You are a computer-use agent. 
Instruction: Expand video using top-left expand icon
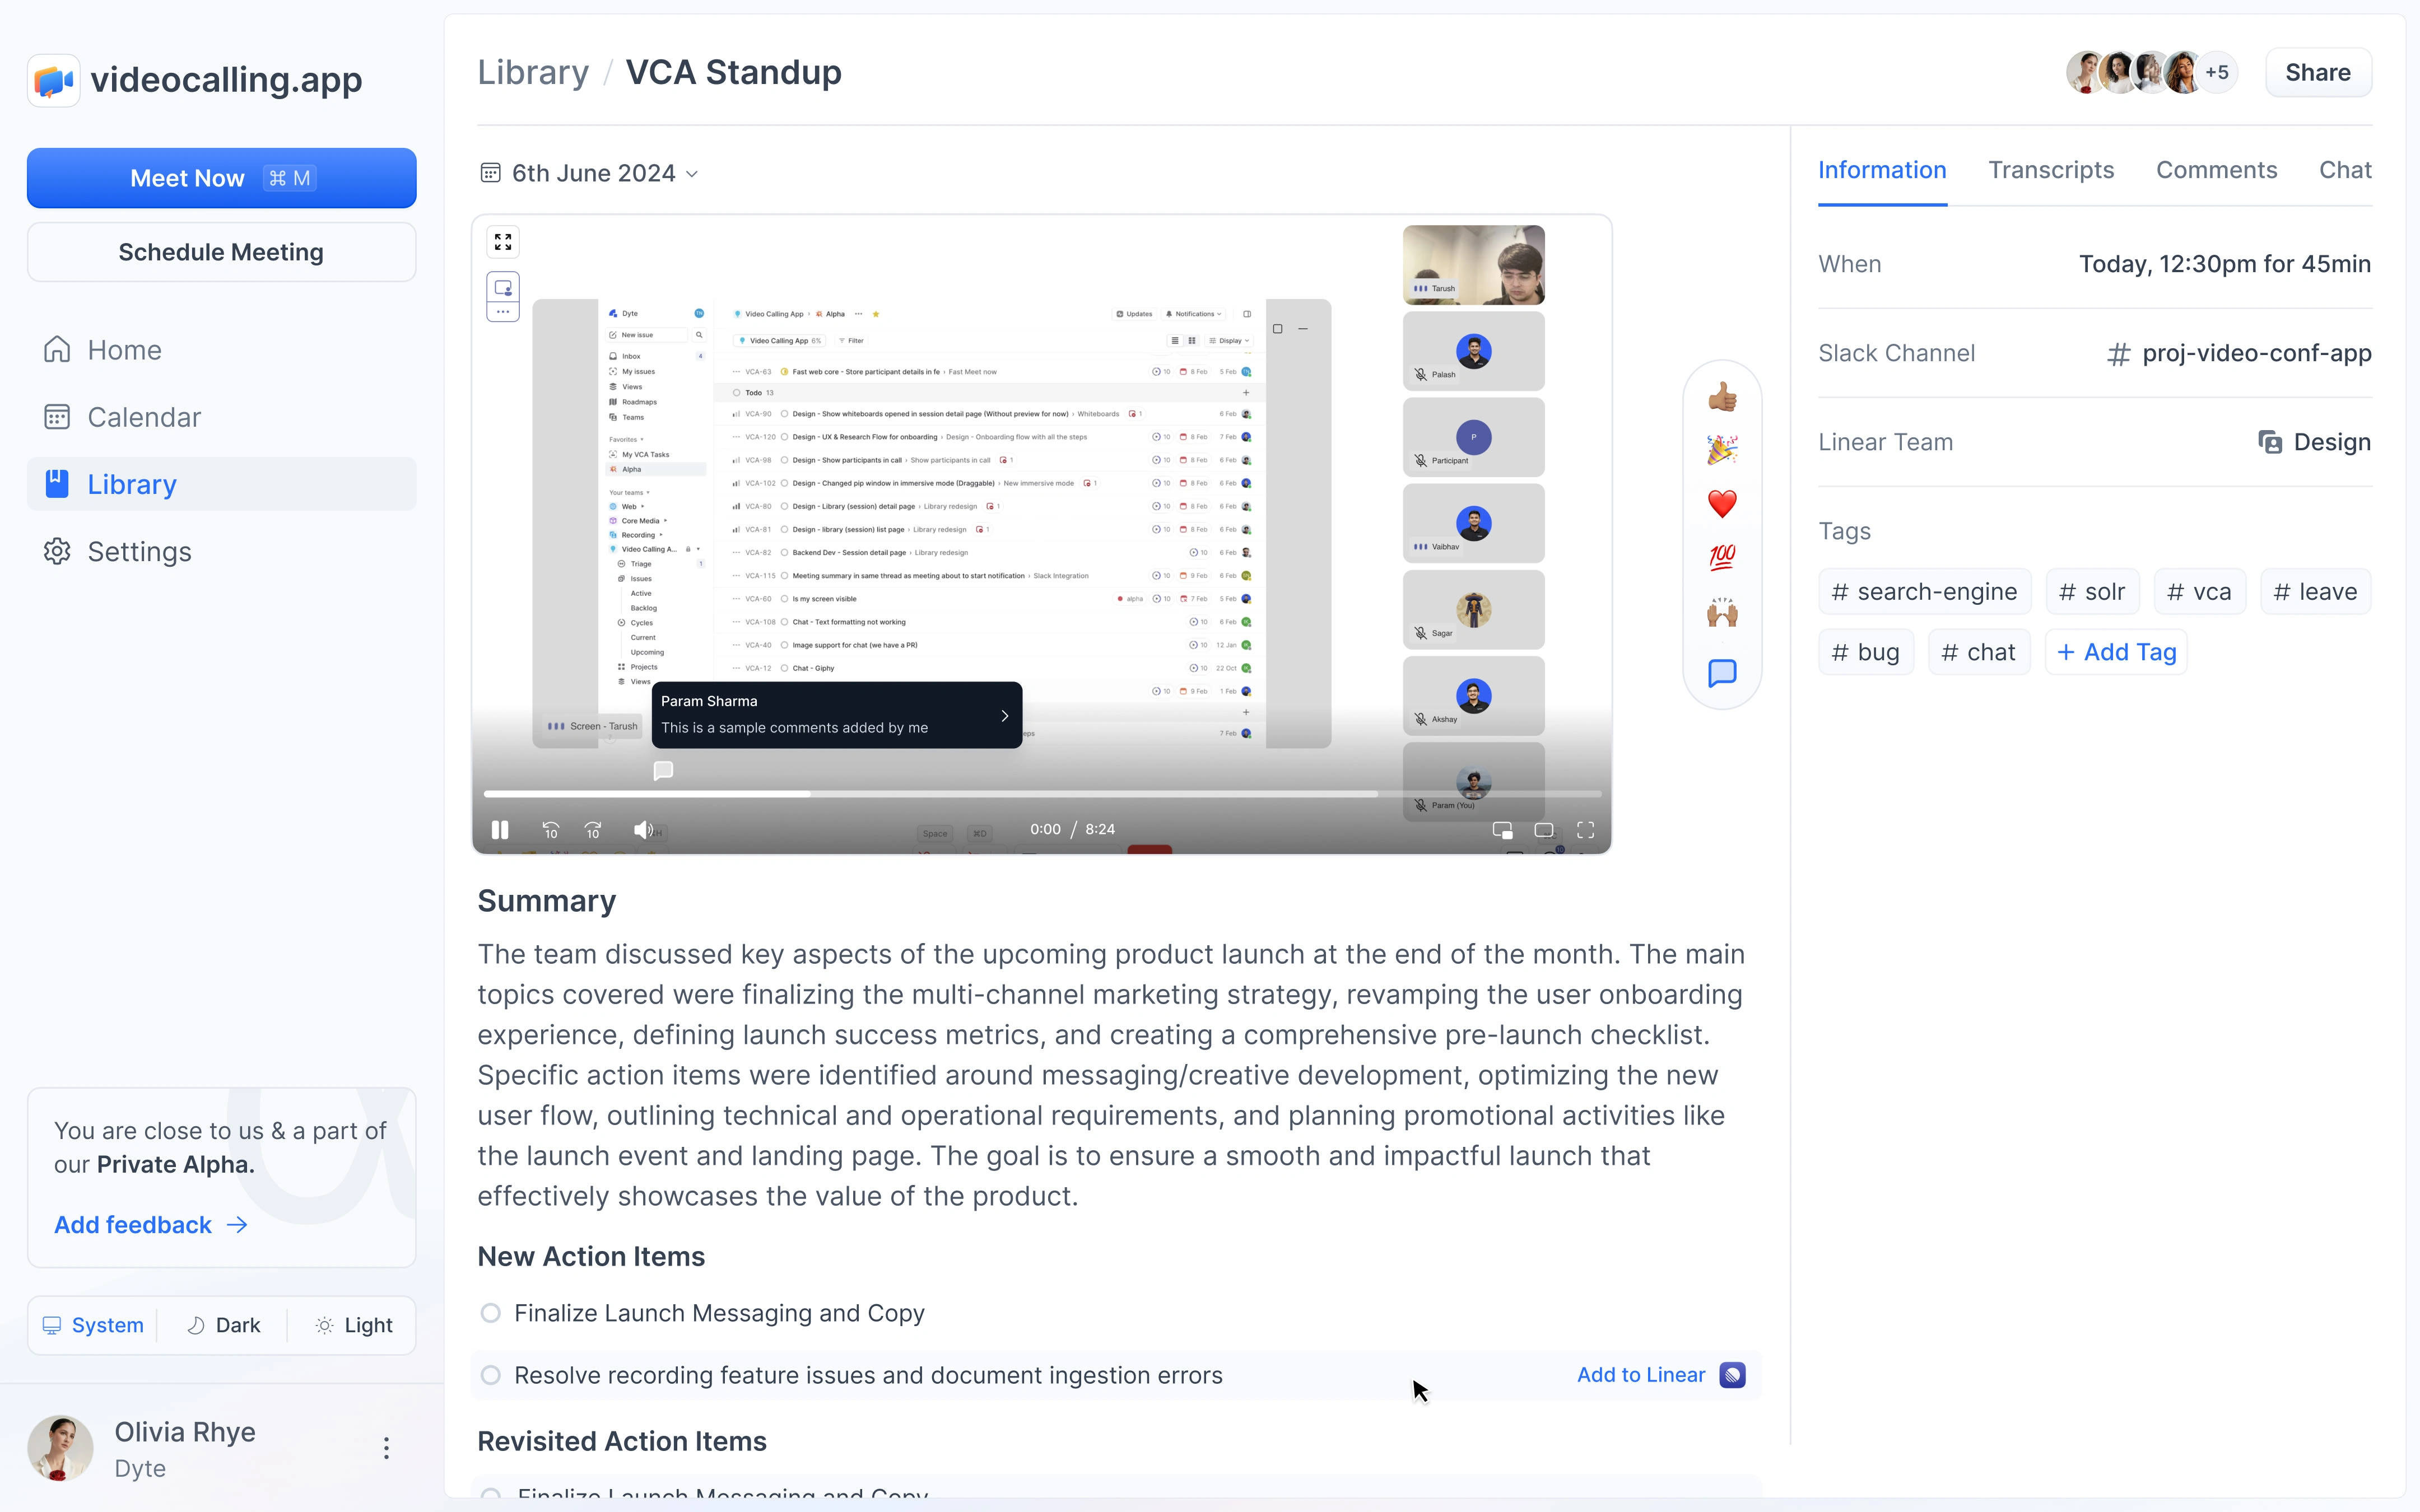pos(503,242)
